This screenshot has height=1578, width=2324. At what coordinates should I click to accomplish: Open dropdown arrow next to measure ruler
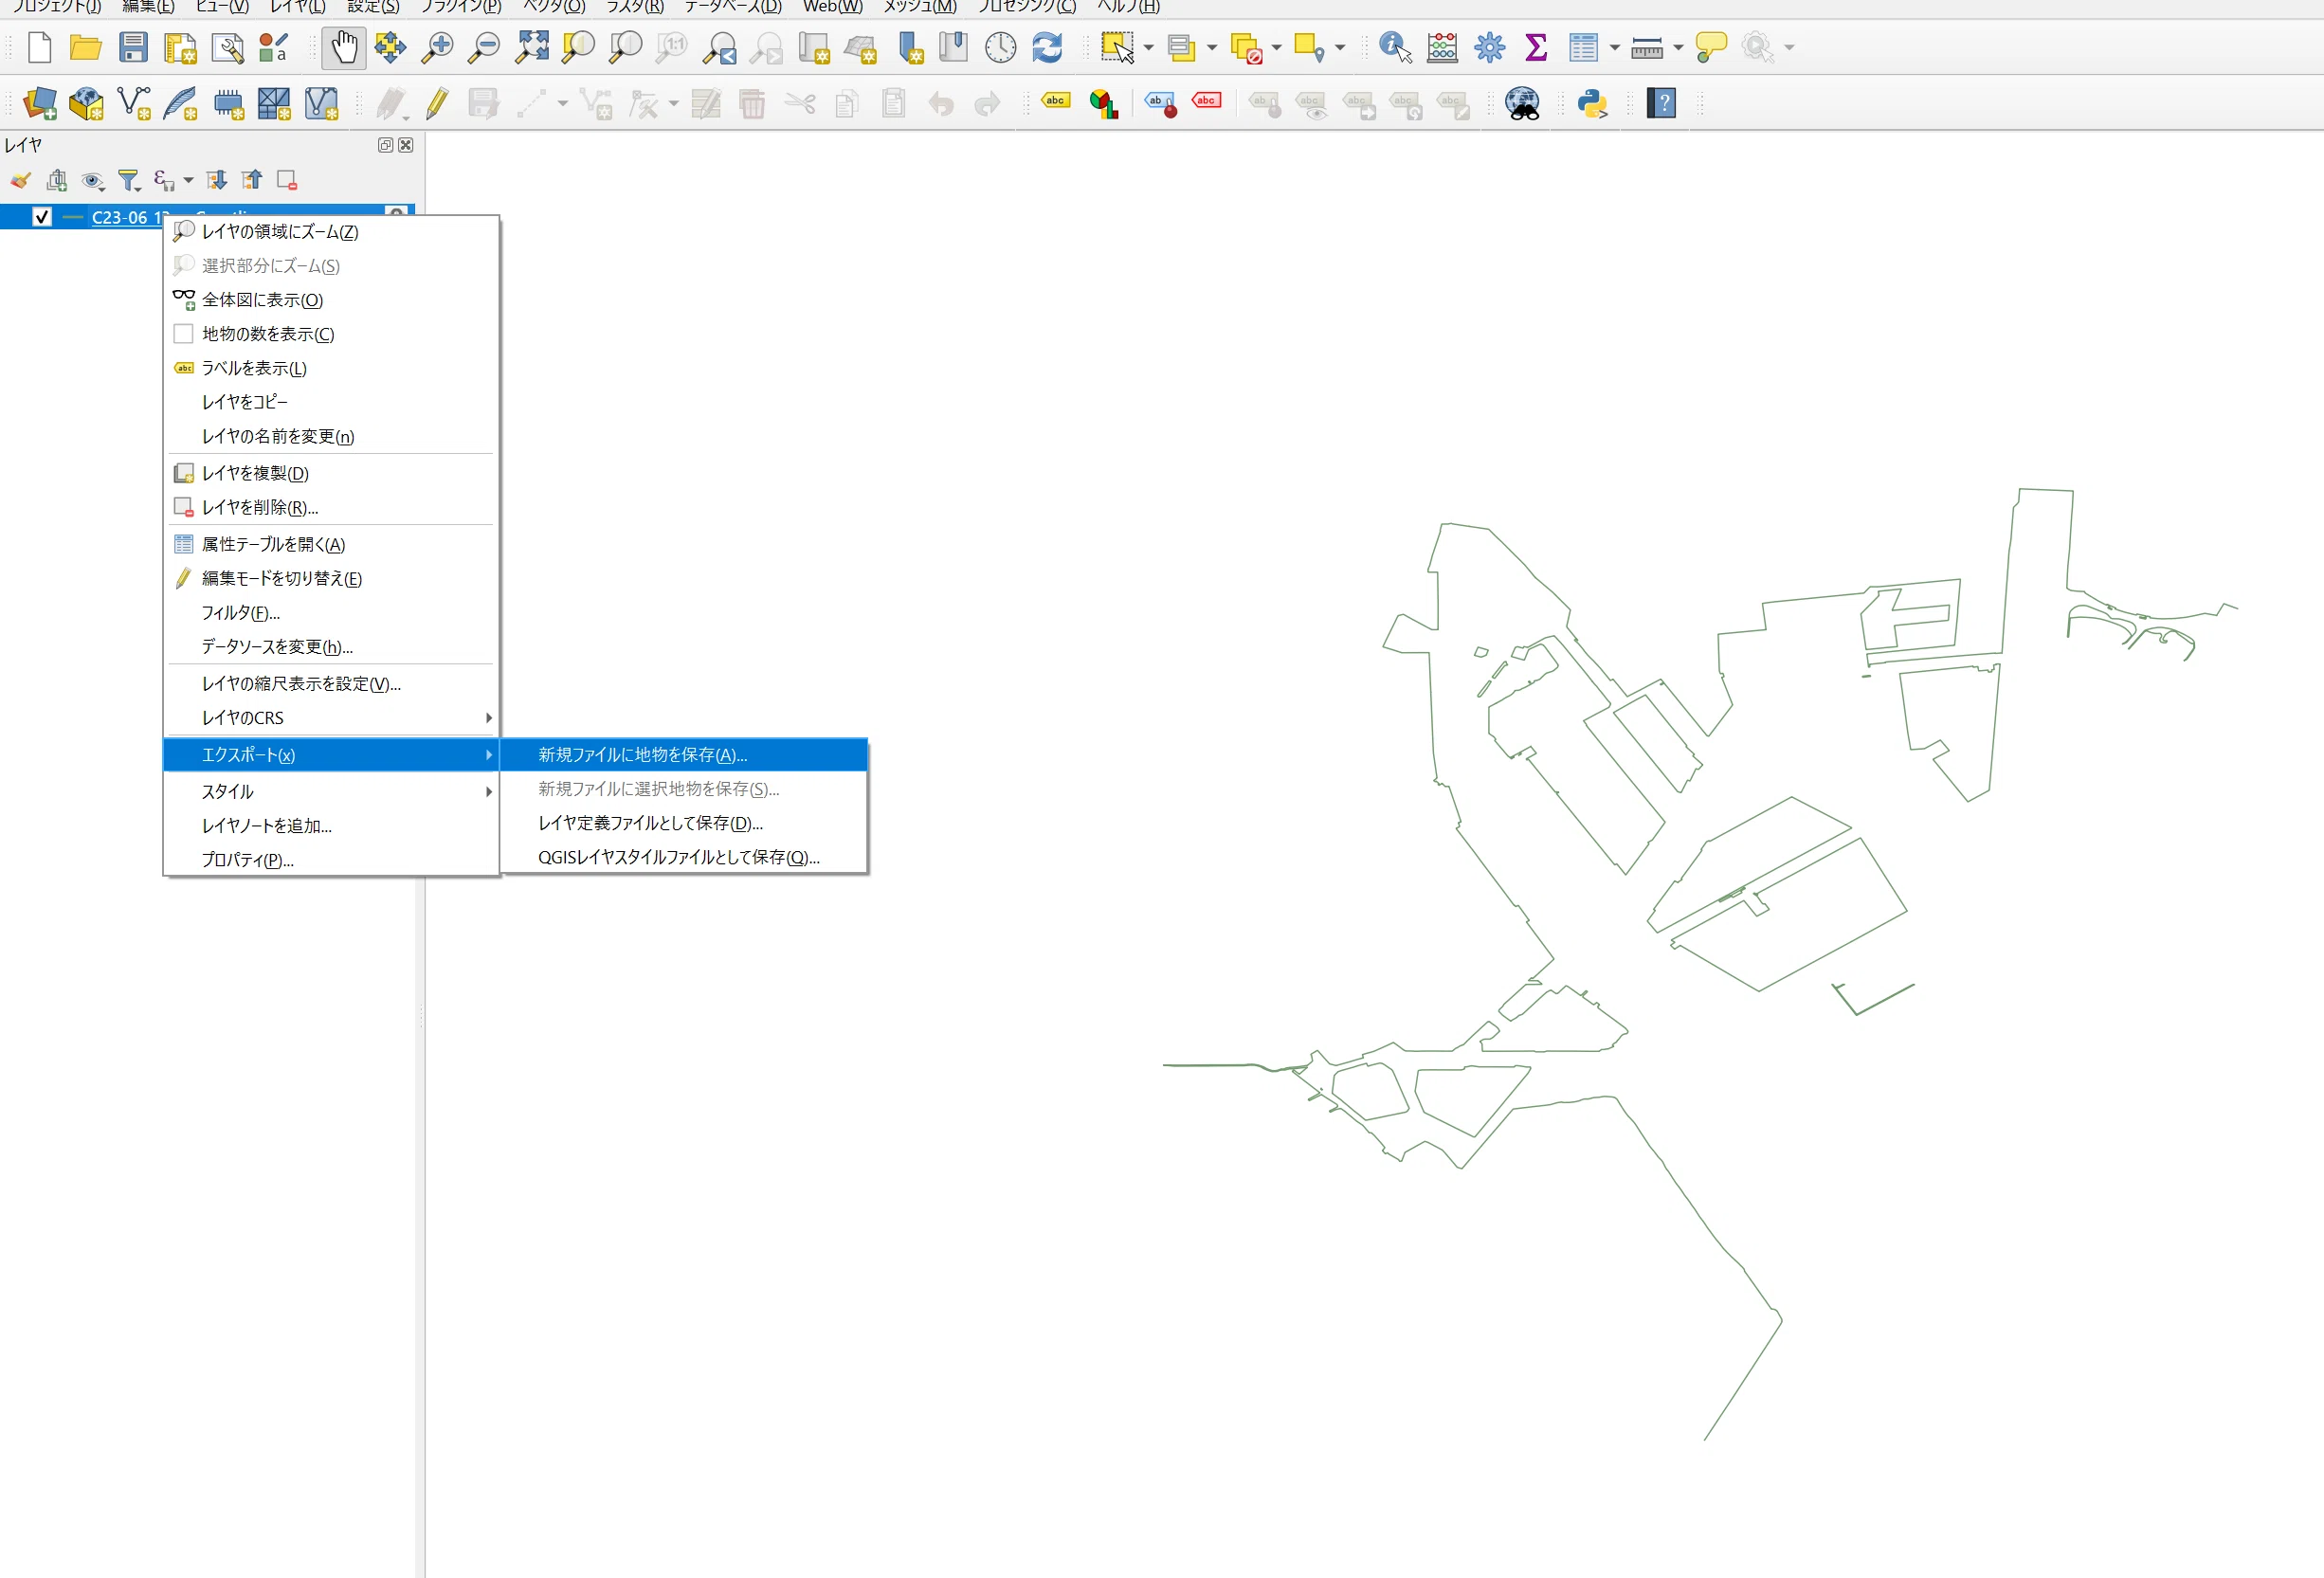tap(1678, 47)
